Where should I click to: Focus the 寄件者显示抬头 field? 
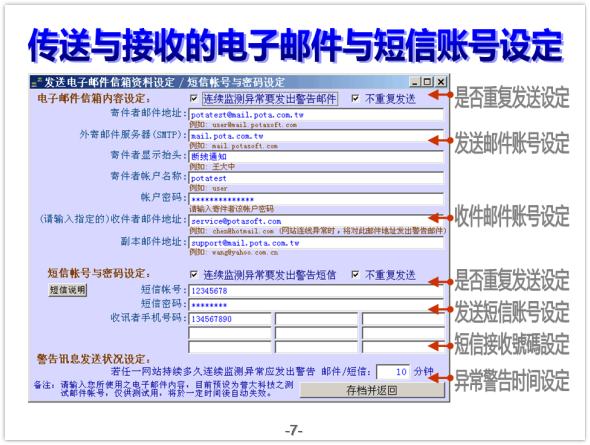click(316, 156)
